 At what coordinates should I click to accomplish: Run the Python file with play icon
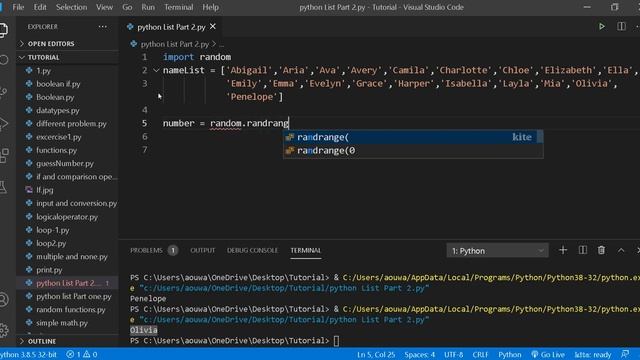click(602, 27)
